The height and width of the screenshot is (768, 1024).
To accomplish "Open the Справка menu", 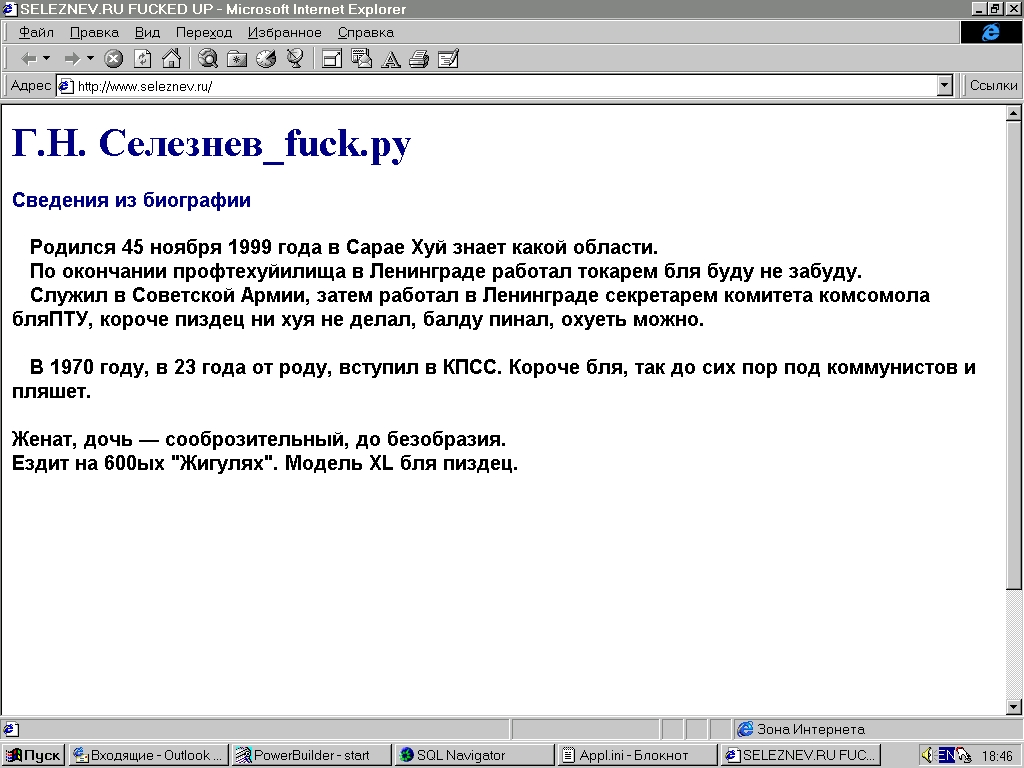I will (x=366, y=32).
